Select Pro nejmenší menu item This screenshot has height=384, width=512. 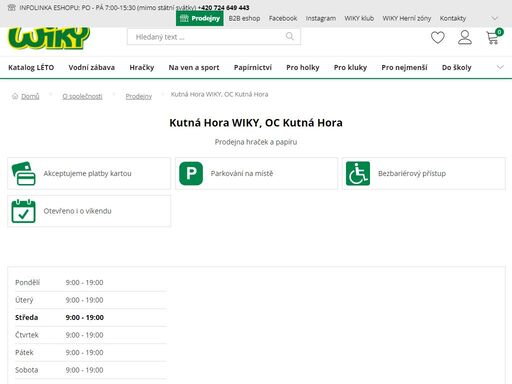(404, 67)
